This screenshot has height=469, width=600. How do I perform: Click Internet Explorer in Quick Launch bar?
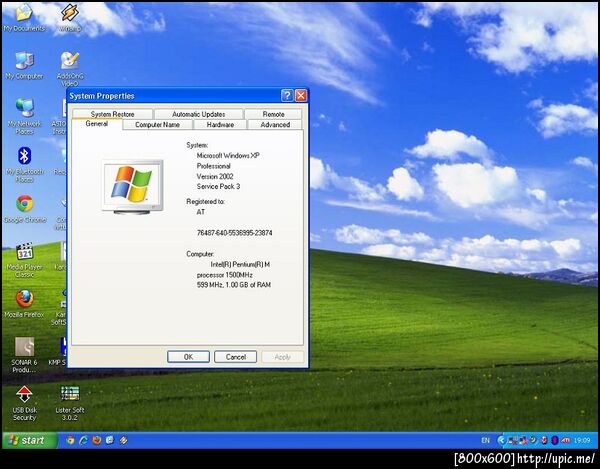click(83, 440)
